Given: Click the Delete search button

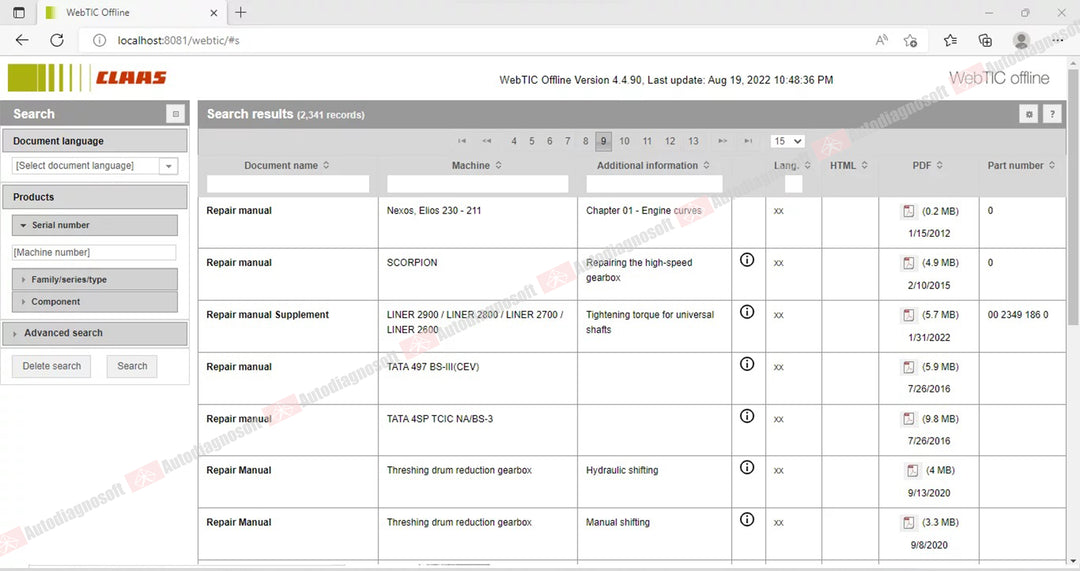Looking at the screenshot, I should point(52,366).
